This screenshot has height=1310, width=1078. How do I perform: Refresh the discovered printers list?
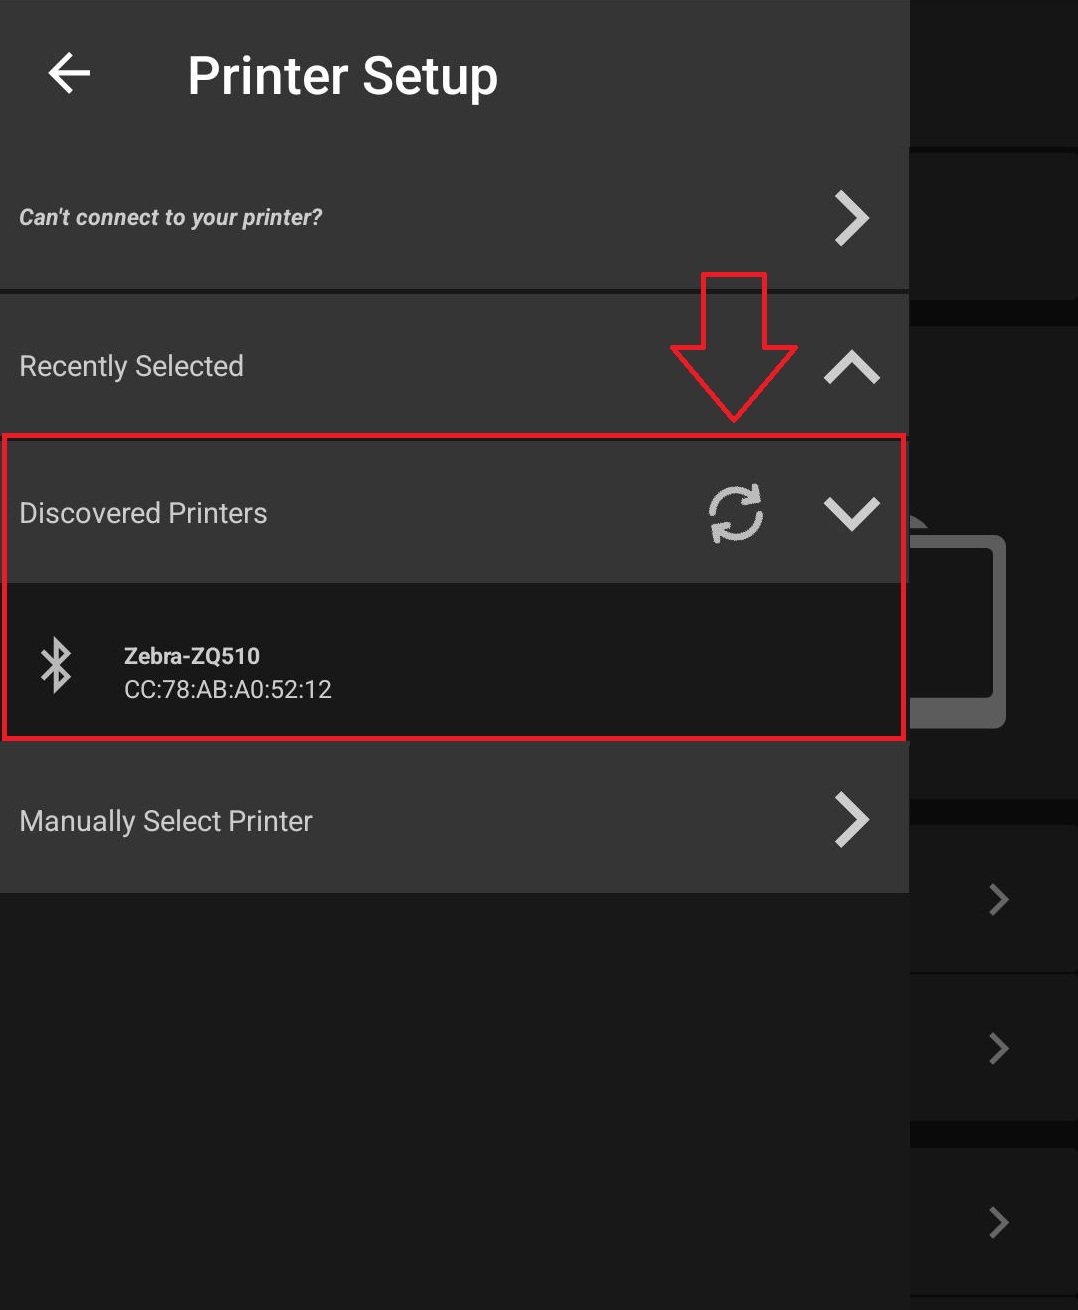pyautogui.click(x=736, y=513)
